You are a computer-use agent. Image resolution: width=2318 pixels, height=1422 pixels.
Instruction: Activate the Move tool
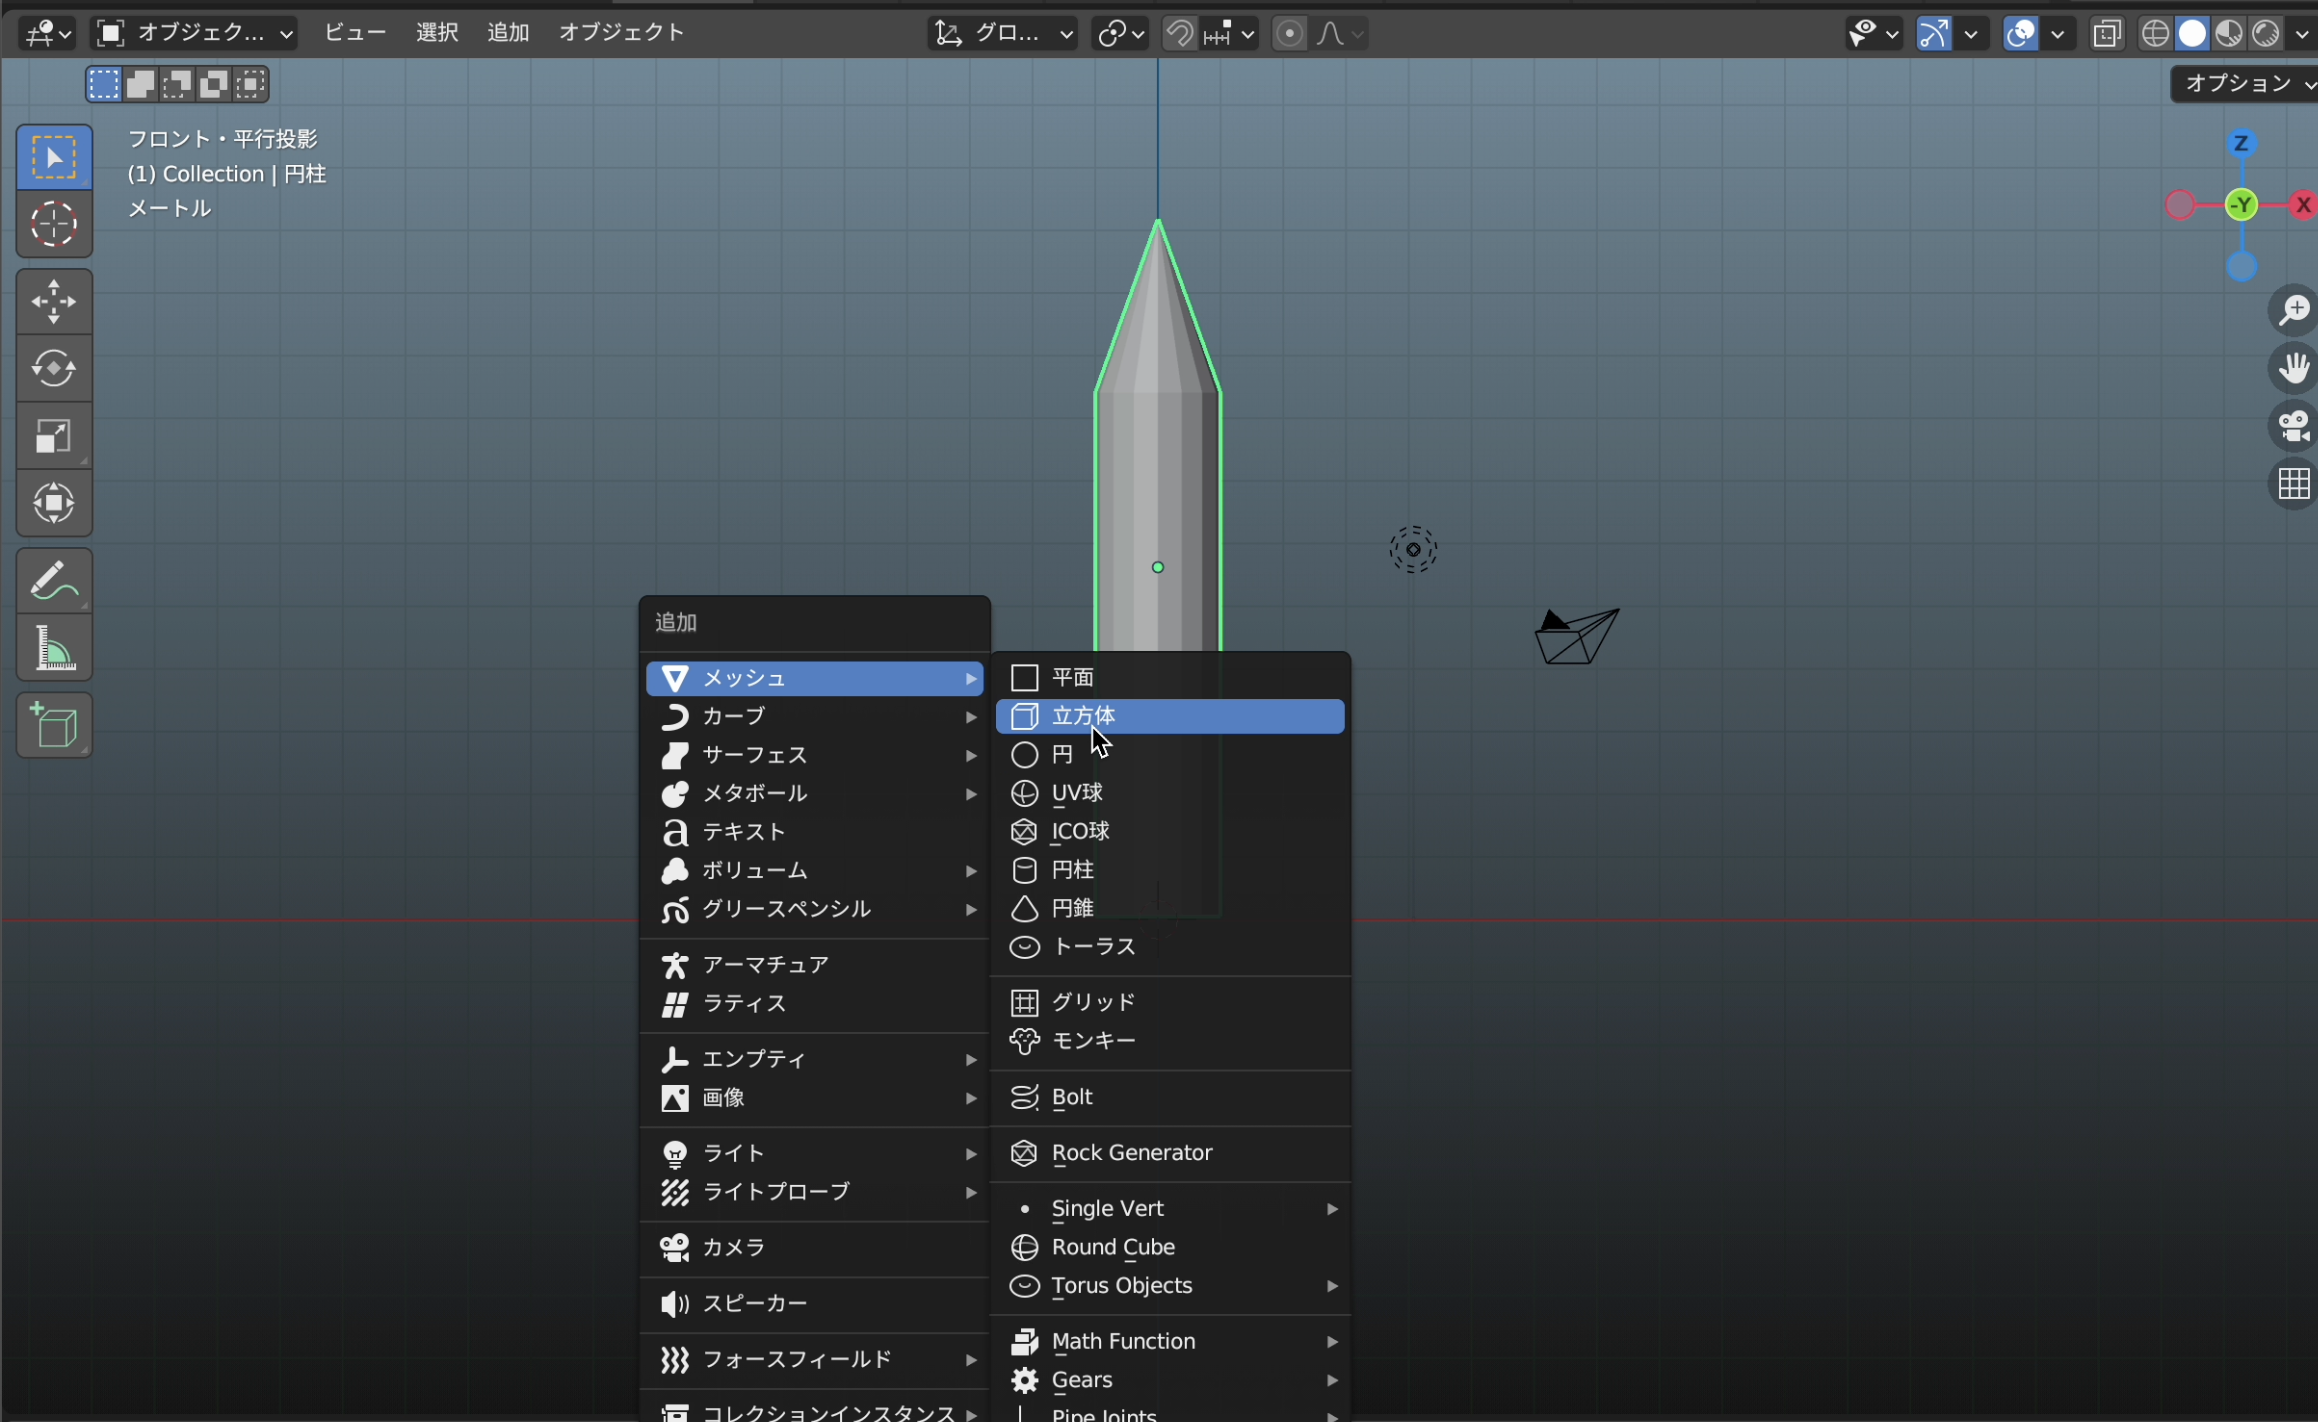pyautogui.click(x=54, y=302)
